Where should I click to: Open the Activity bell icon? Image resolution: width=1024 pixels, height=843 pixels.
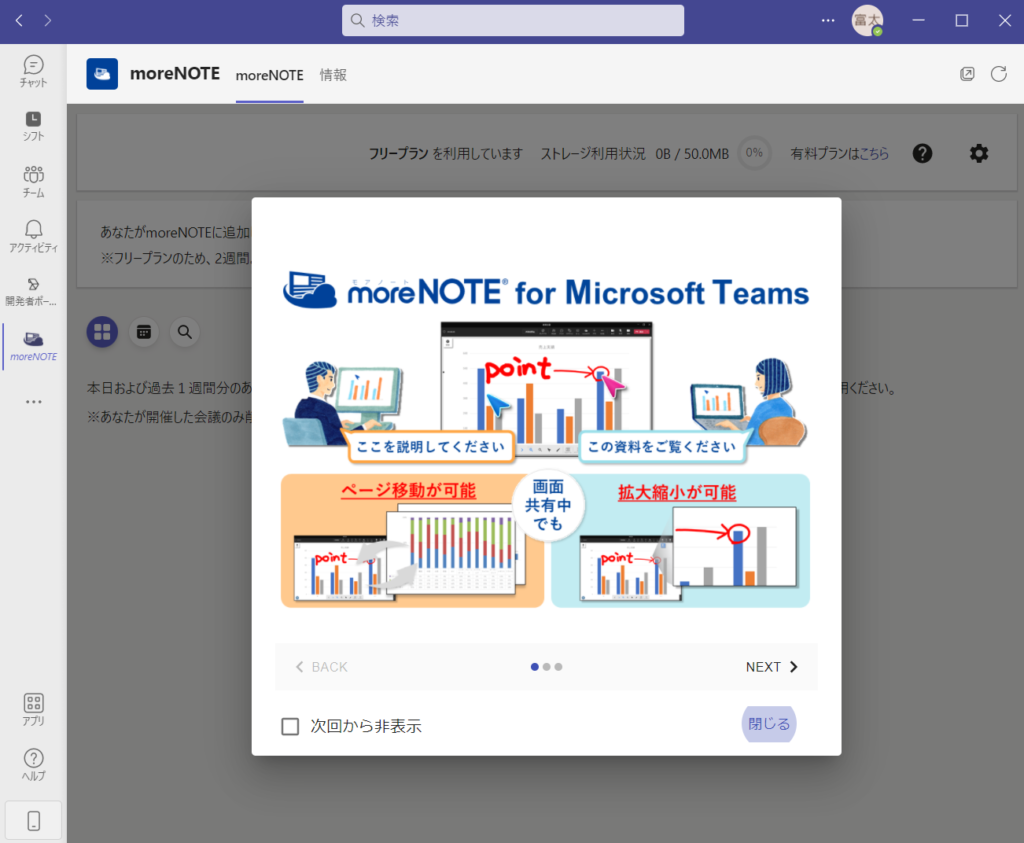[x=33, y=236]
